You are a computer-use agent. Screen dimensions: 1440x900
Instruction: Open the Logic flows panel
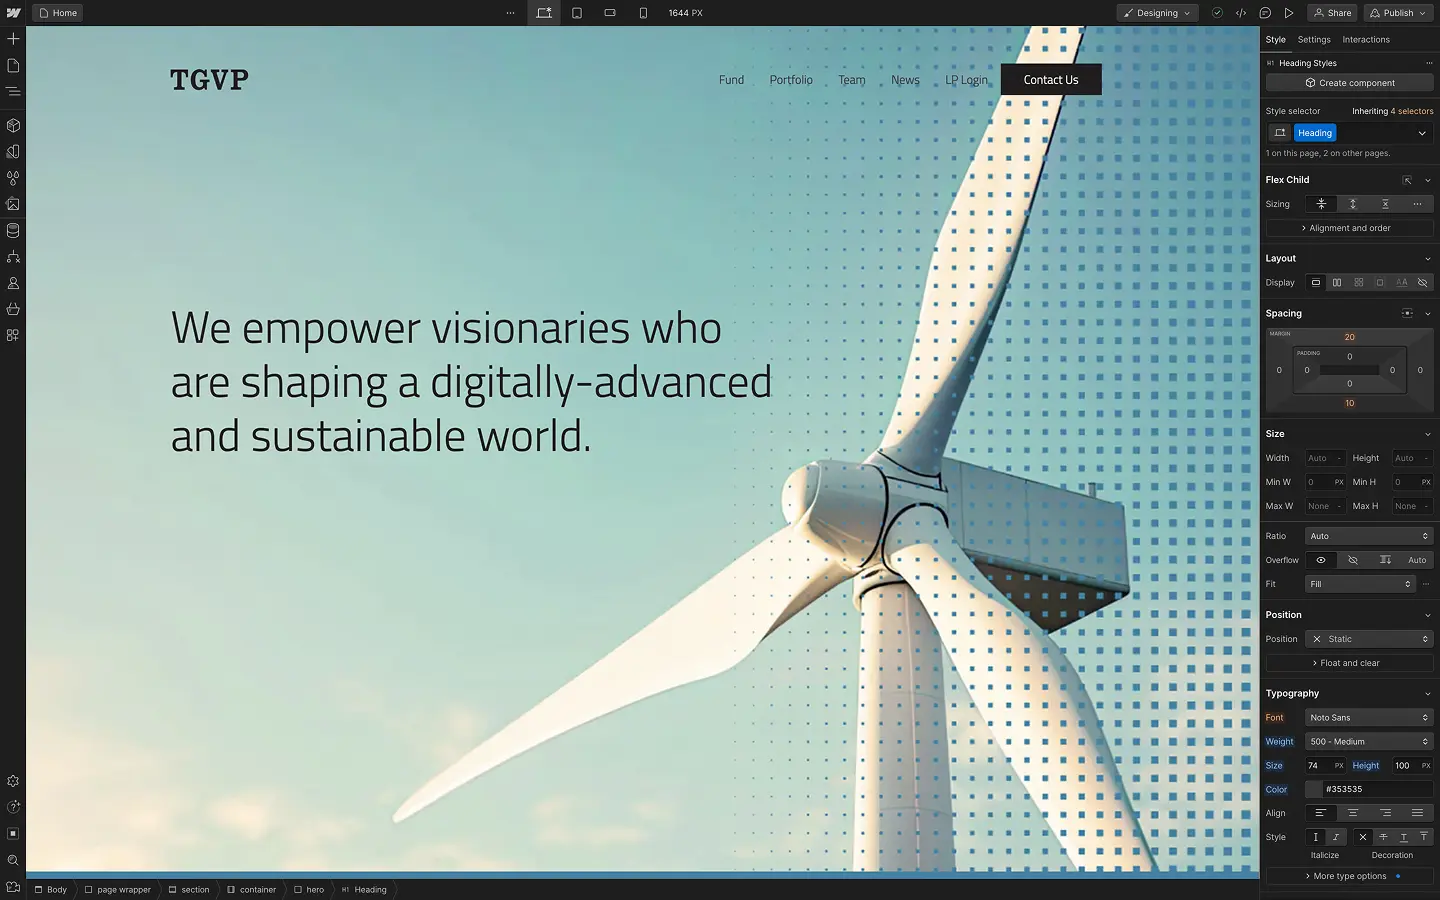[x=13, y=257]
